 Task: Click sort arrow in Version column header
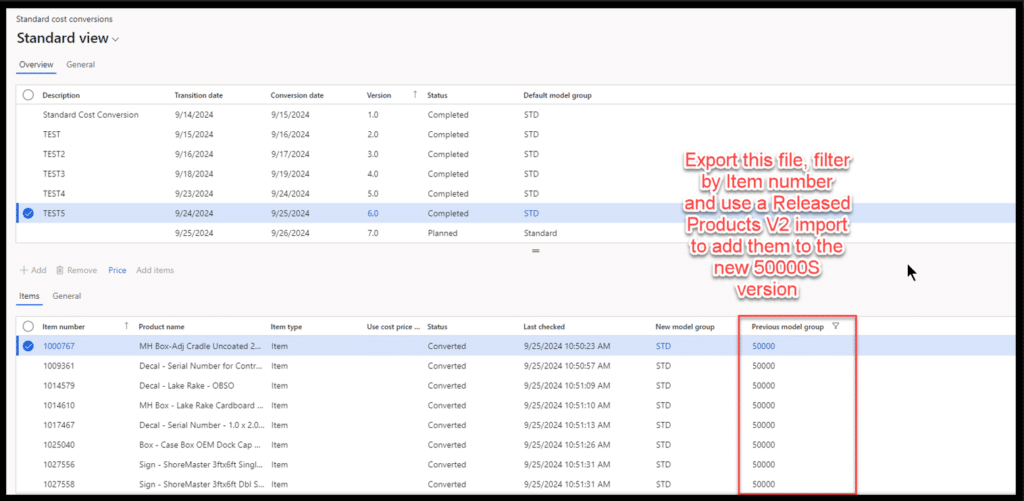coord(415,95)
